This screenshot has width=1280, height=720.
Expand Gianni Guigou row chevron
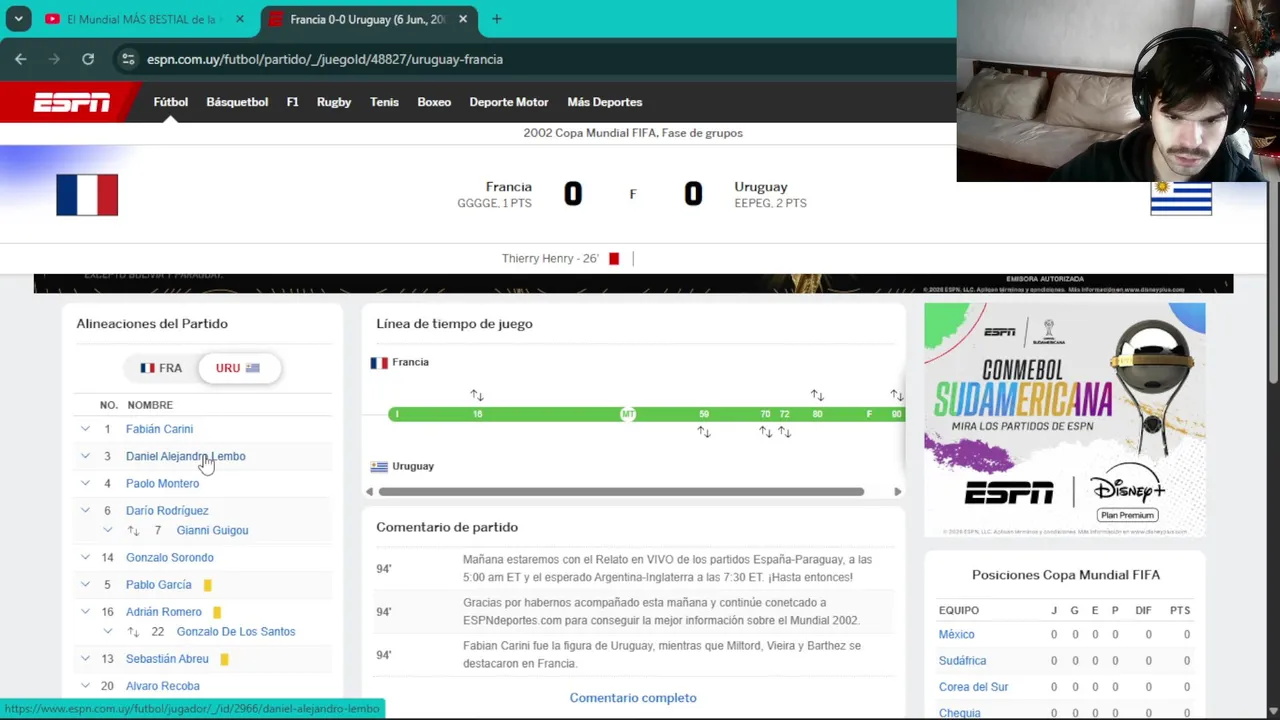tap(108, 530)
